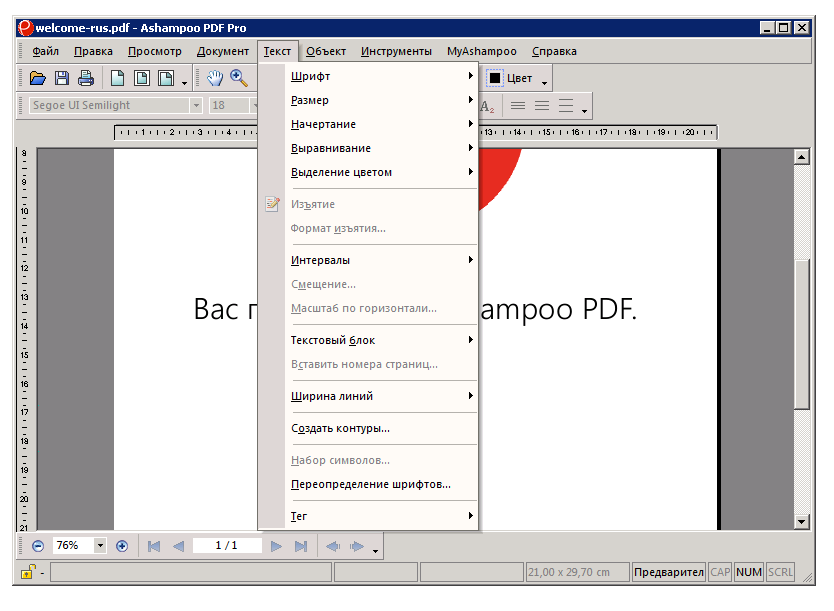Choose Создать контуры menu item
834x611 pixels.
[381, 428]
